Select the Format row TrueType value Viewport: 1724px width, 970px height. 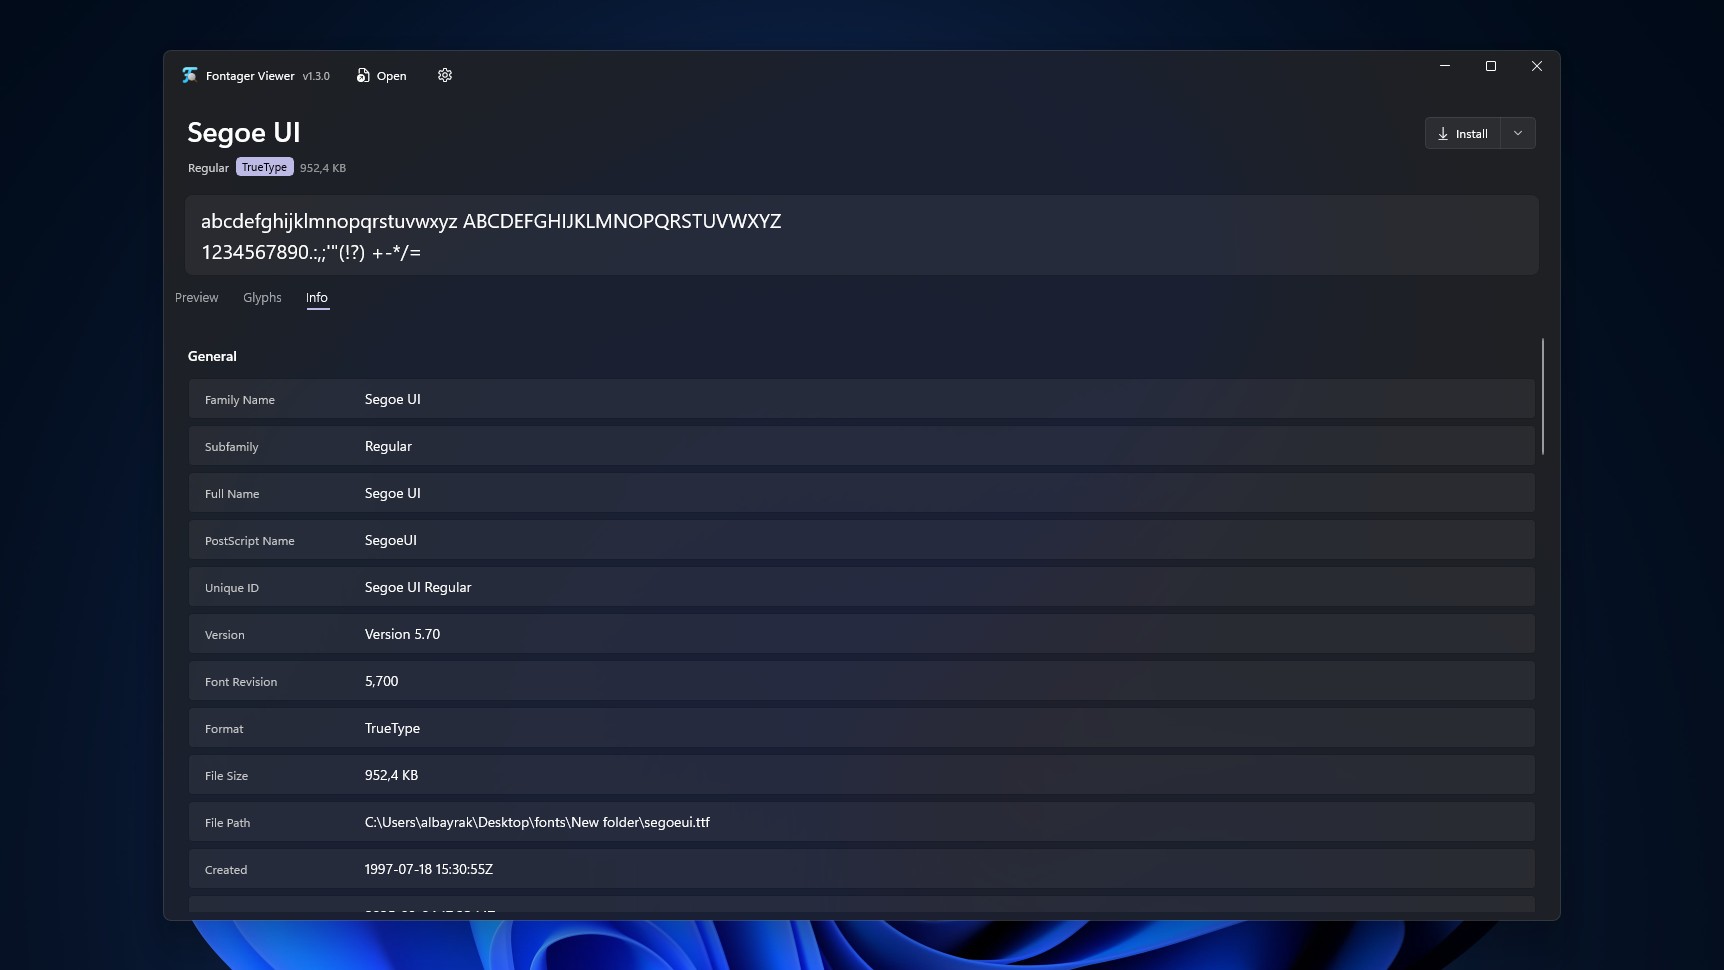(392, 728)
